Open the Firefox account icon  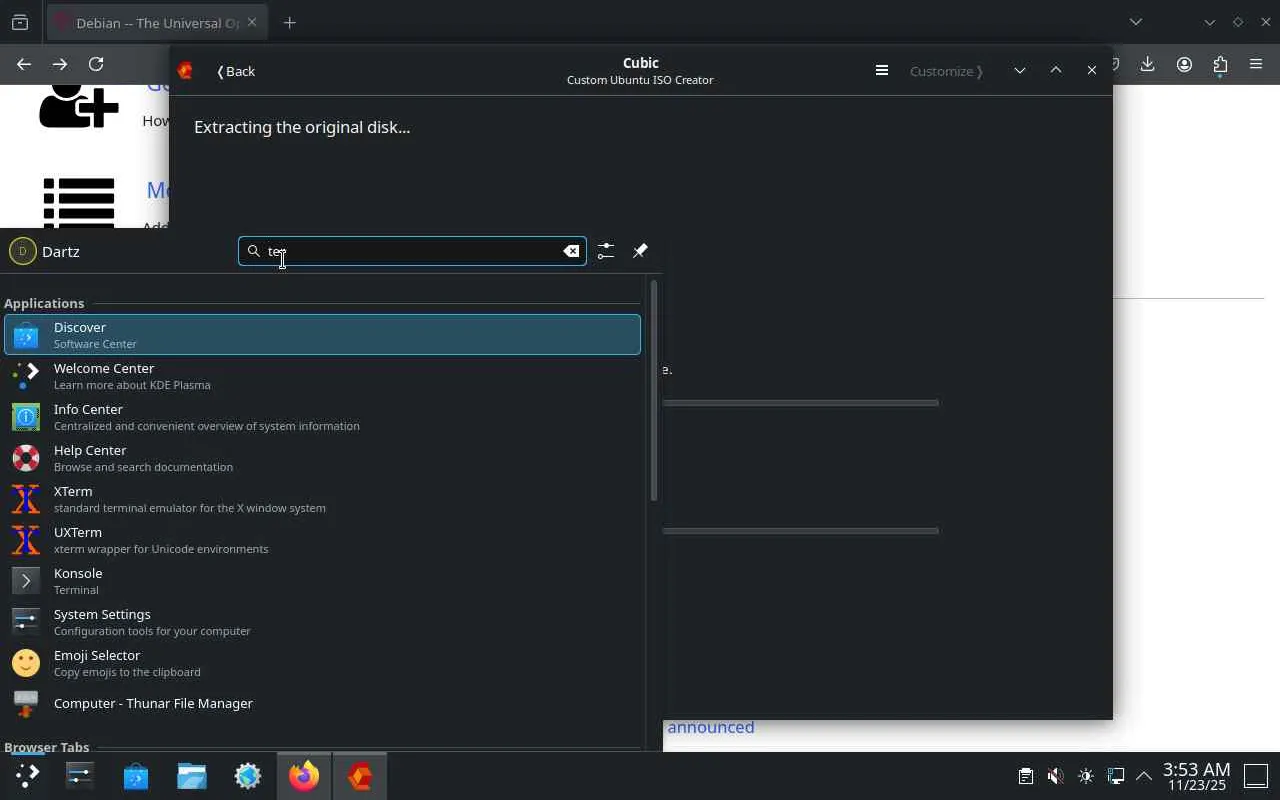pos(1184,64)
